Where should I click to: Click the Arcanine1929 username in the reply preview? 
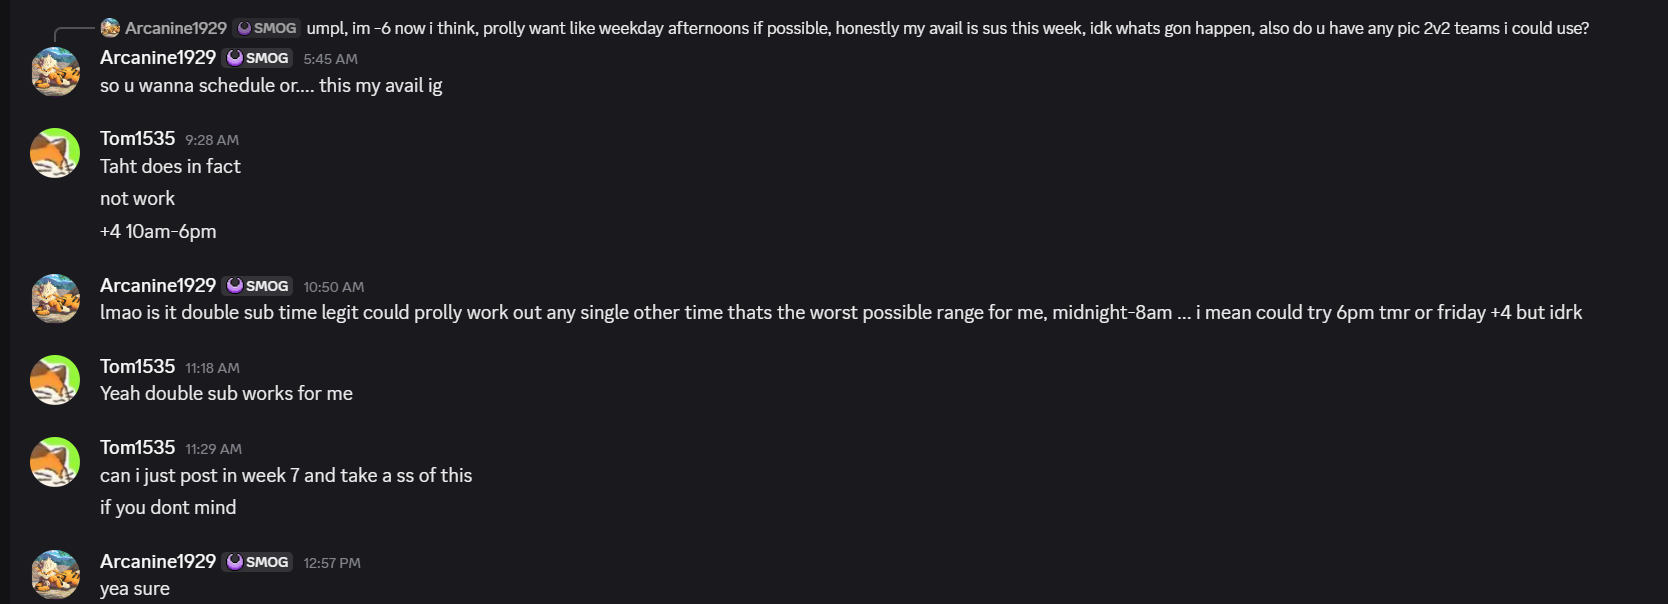coord(176,28)
